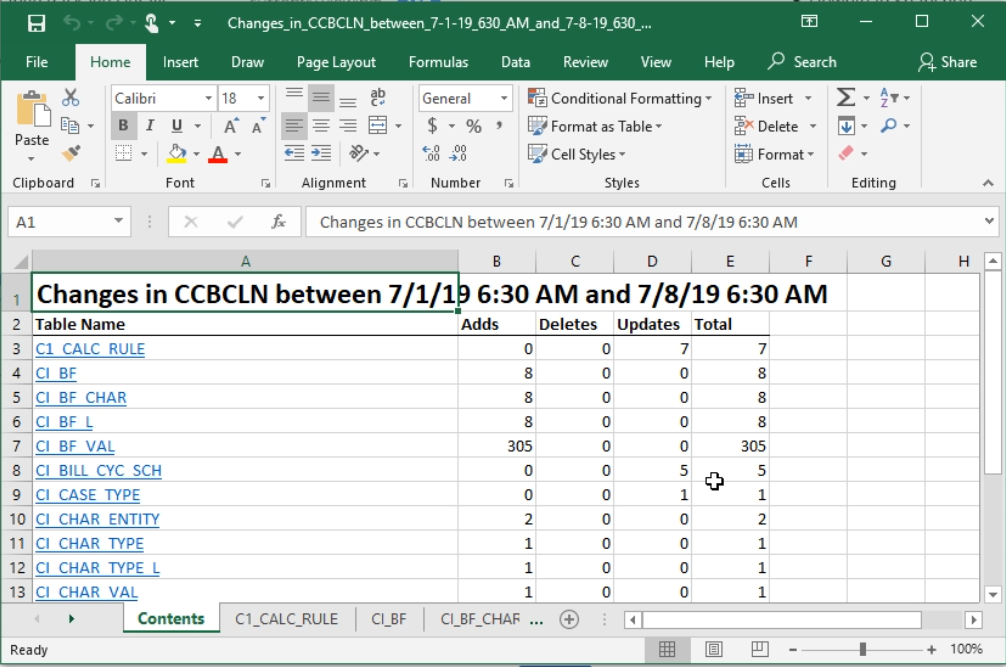Toggle Underline formatting
1006x667 pixels.
[177, 126]
